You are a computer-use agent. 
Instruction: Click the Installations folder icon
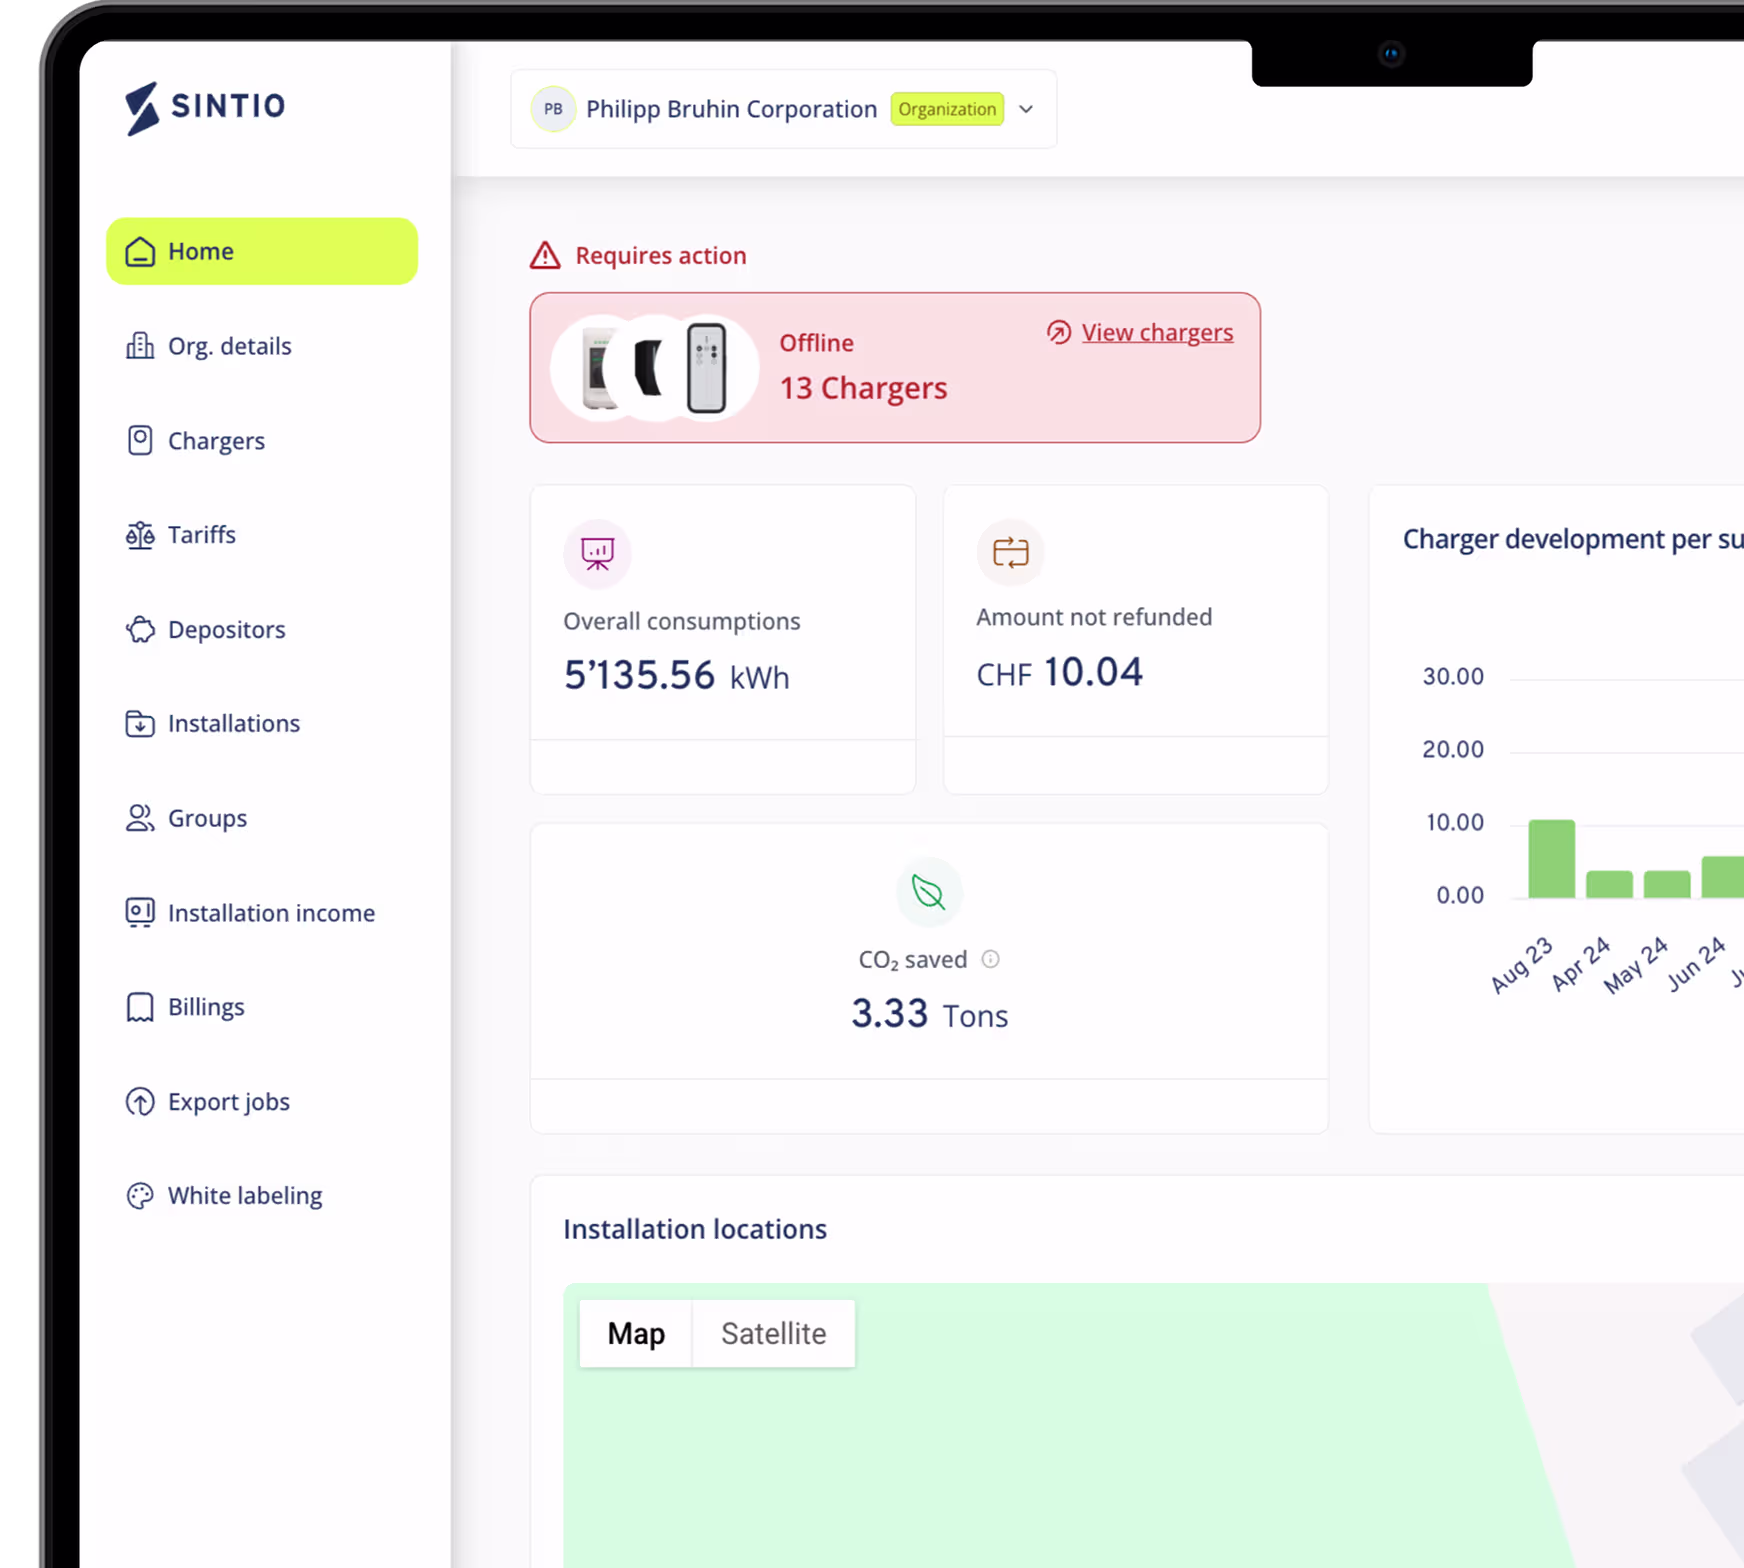click(x=140, y=723)
